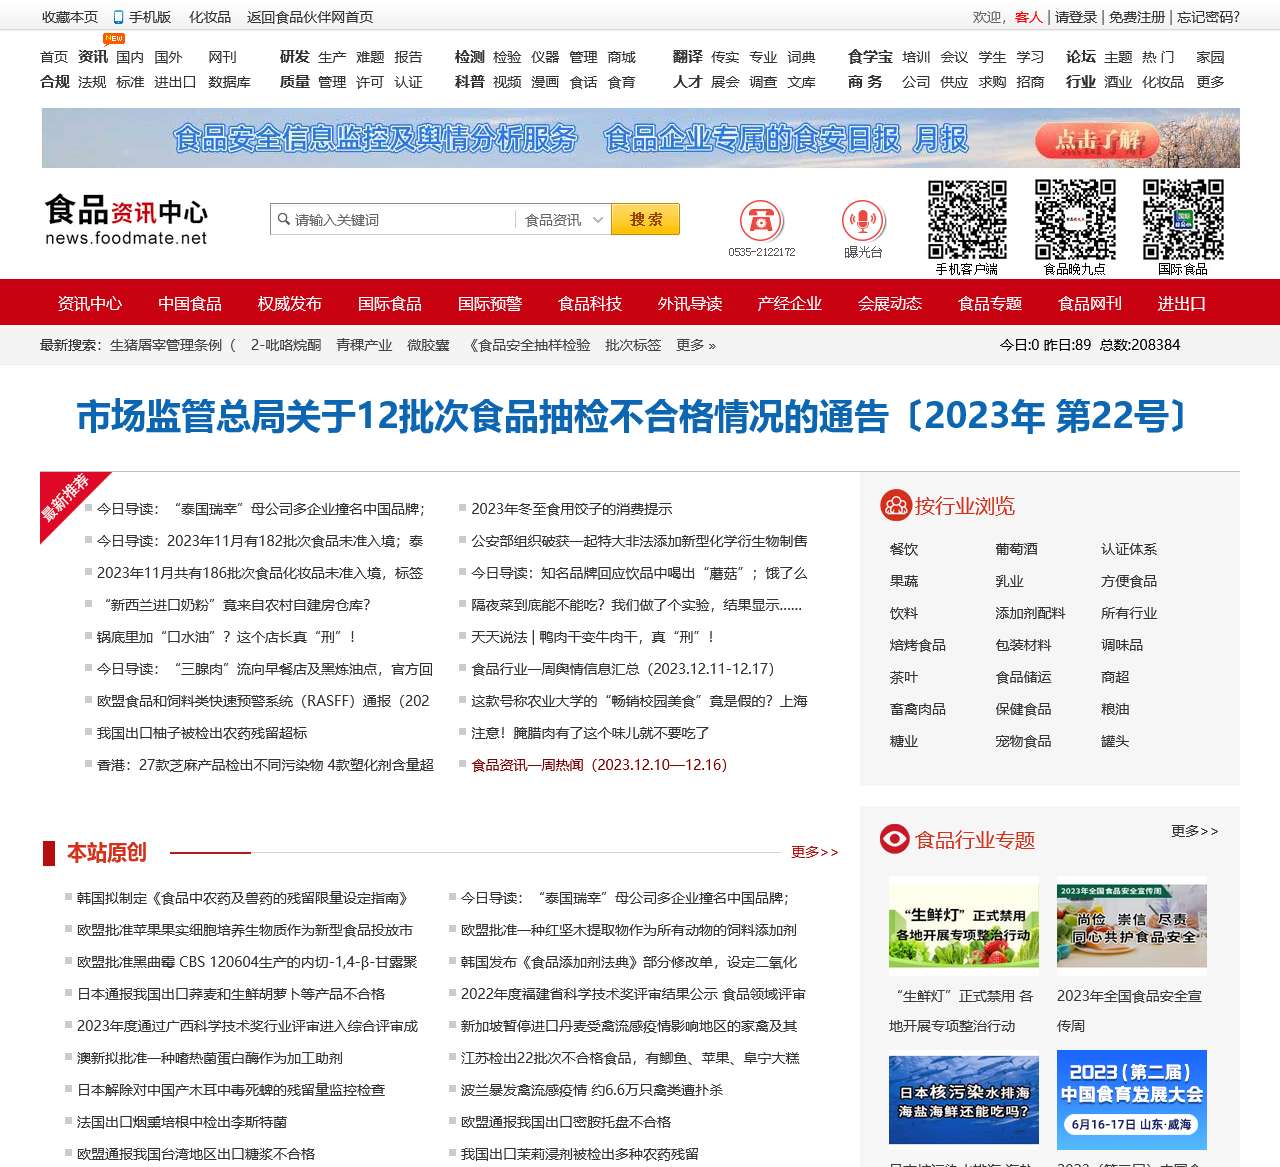The image size is (1280, 1167).
Task: Click the 检测 menu item
Action: pos(470,57)
